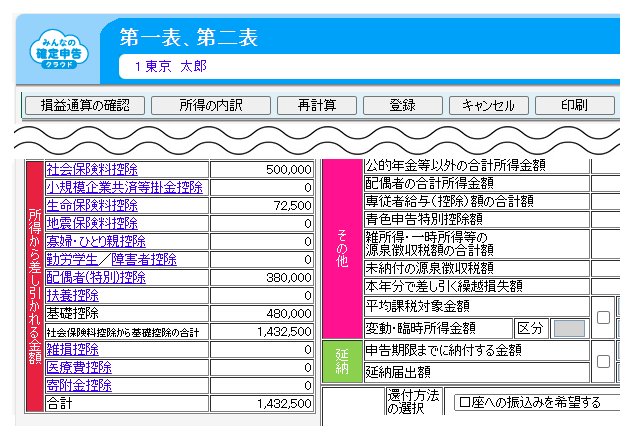Open 社会保険料控除 link
The width and height of the screenshot is (638, 432).
[x=92, y=169]
